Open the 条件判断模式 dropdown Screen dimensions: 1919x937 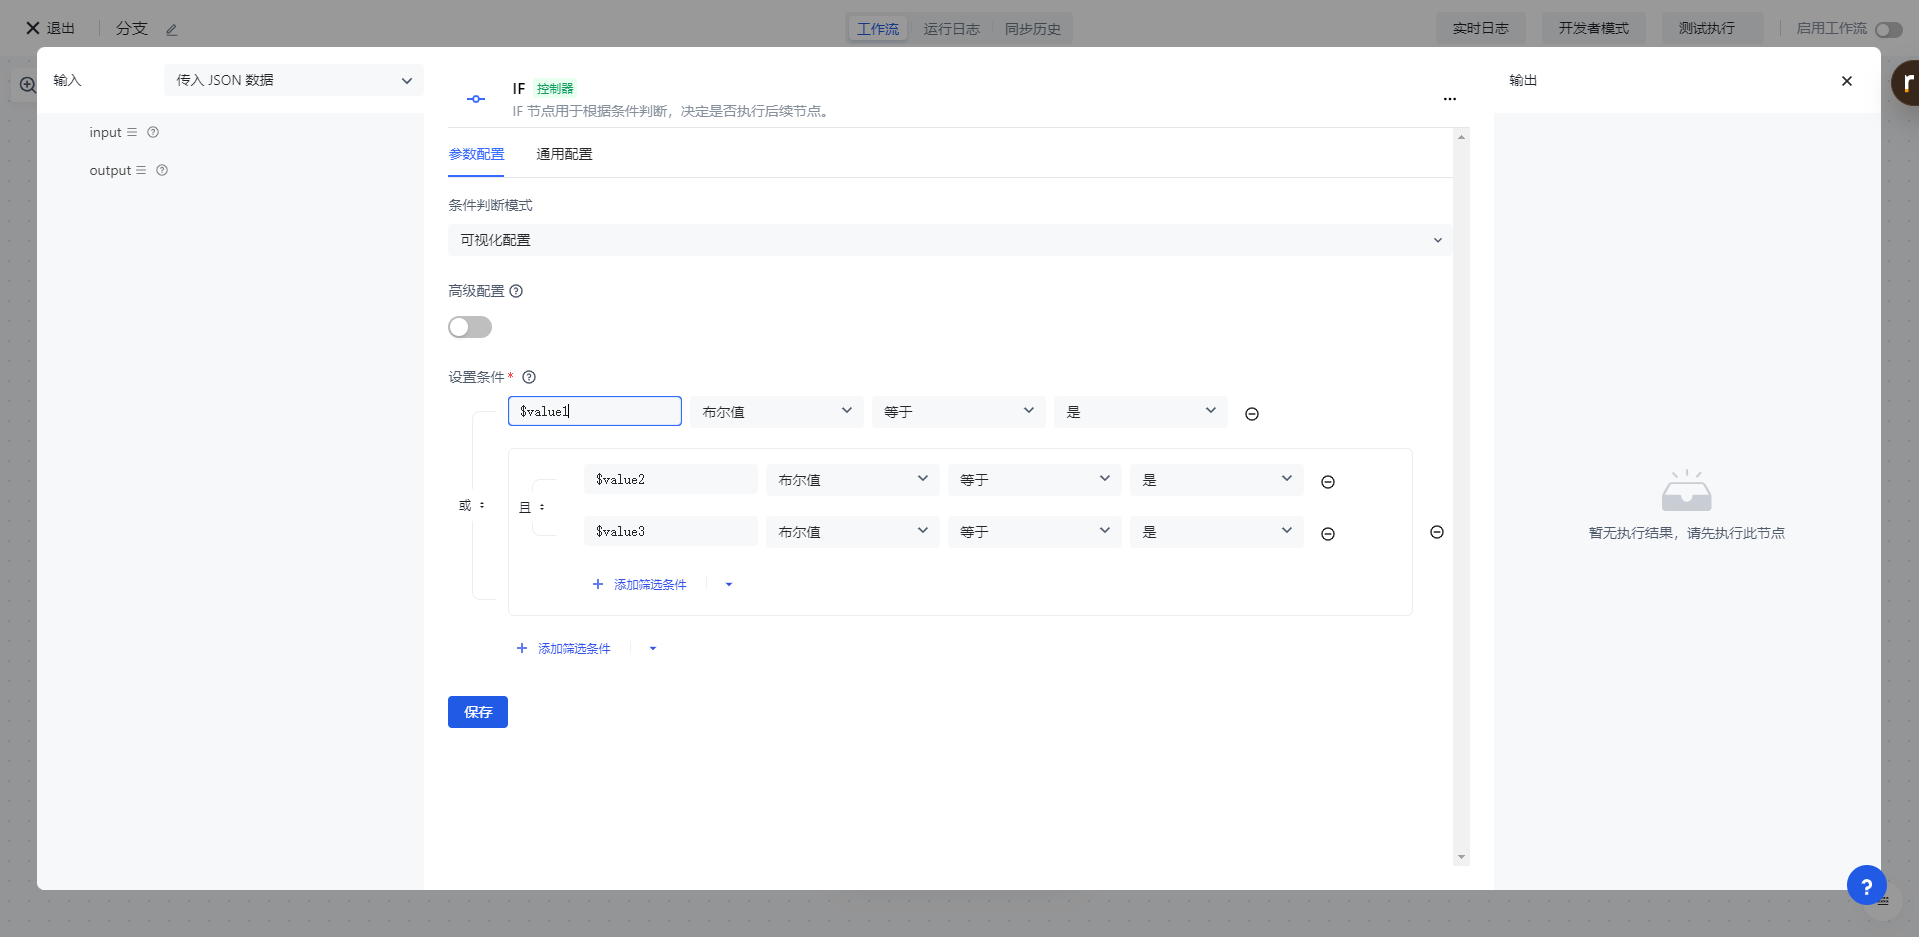[948, 240]
